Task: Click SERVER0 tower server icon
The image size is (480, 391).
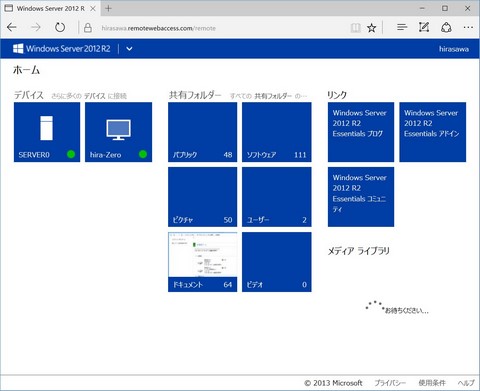Action: click(47, 128)
